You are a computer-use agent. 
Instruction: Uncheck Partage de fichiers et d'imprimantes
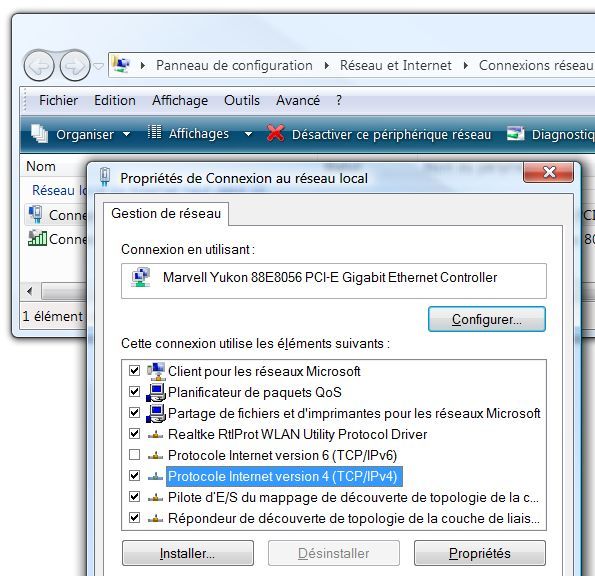[x=134, y=412]
